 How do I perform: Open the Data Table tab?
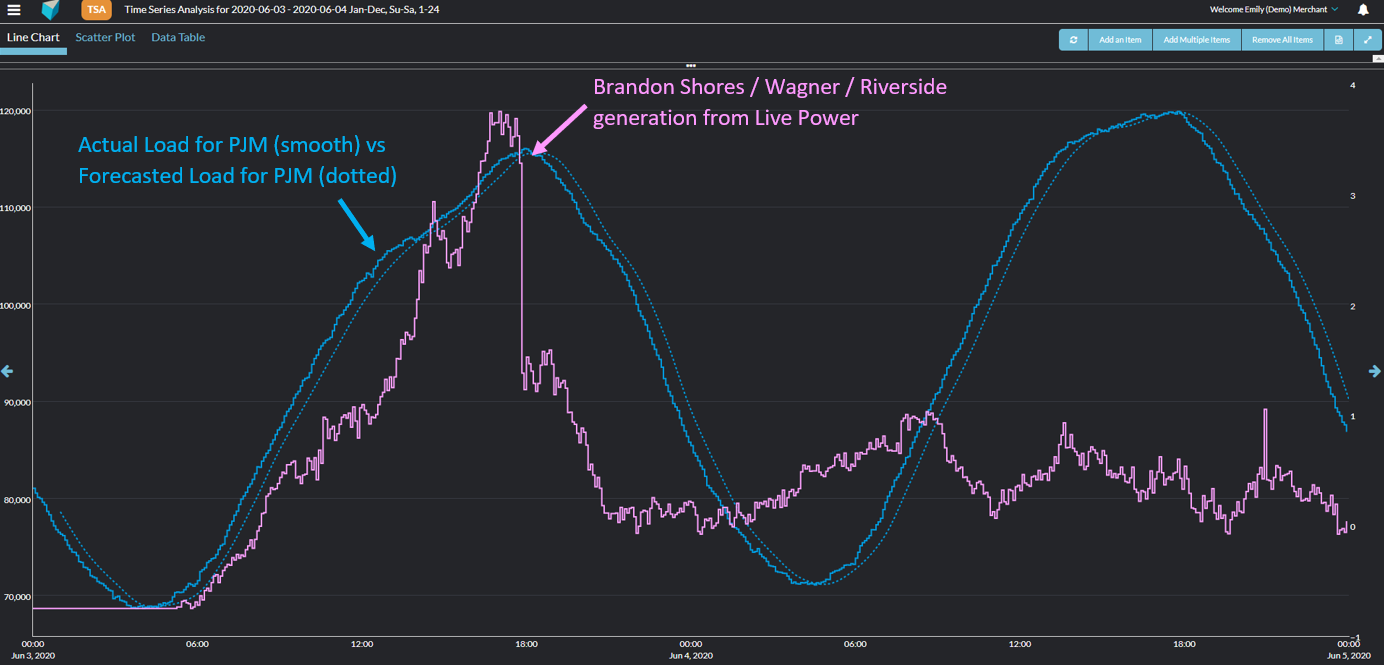[x=178, y=38]
